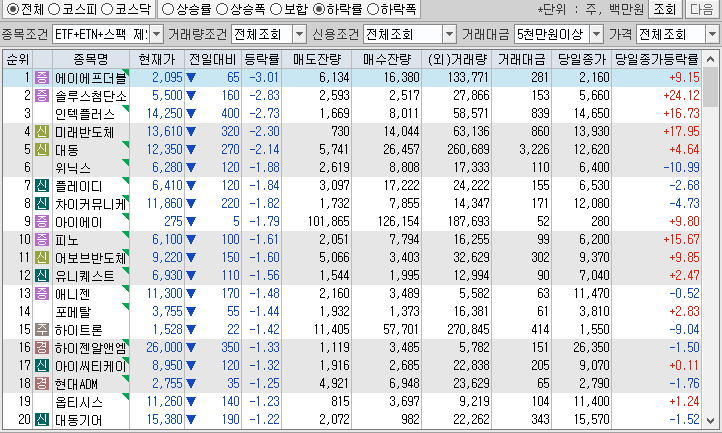Screen dimensions: 722x433
Task: Click the down arrow in 인텍플러스 row
Action: pos(191,114)
